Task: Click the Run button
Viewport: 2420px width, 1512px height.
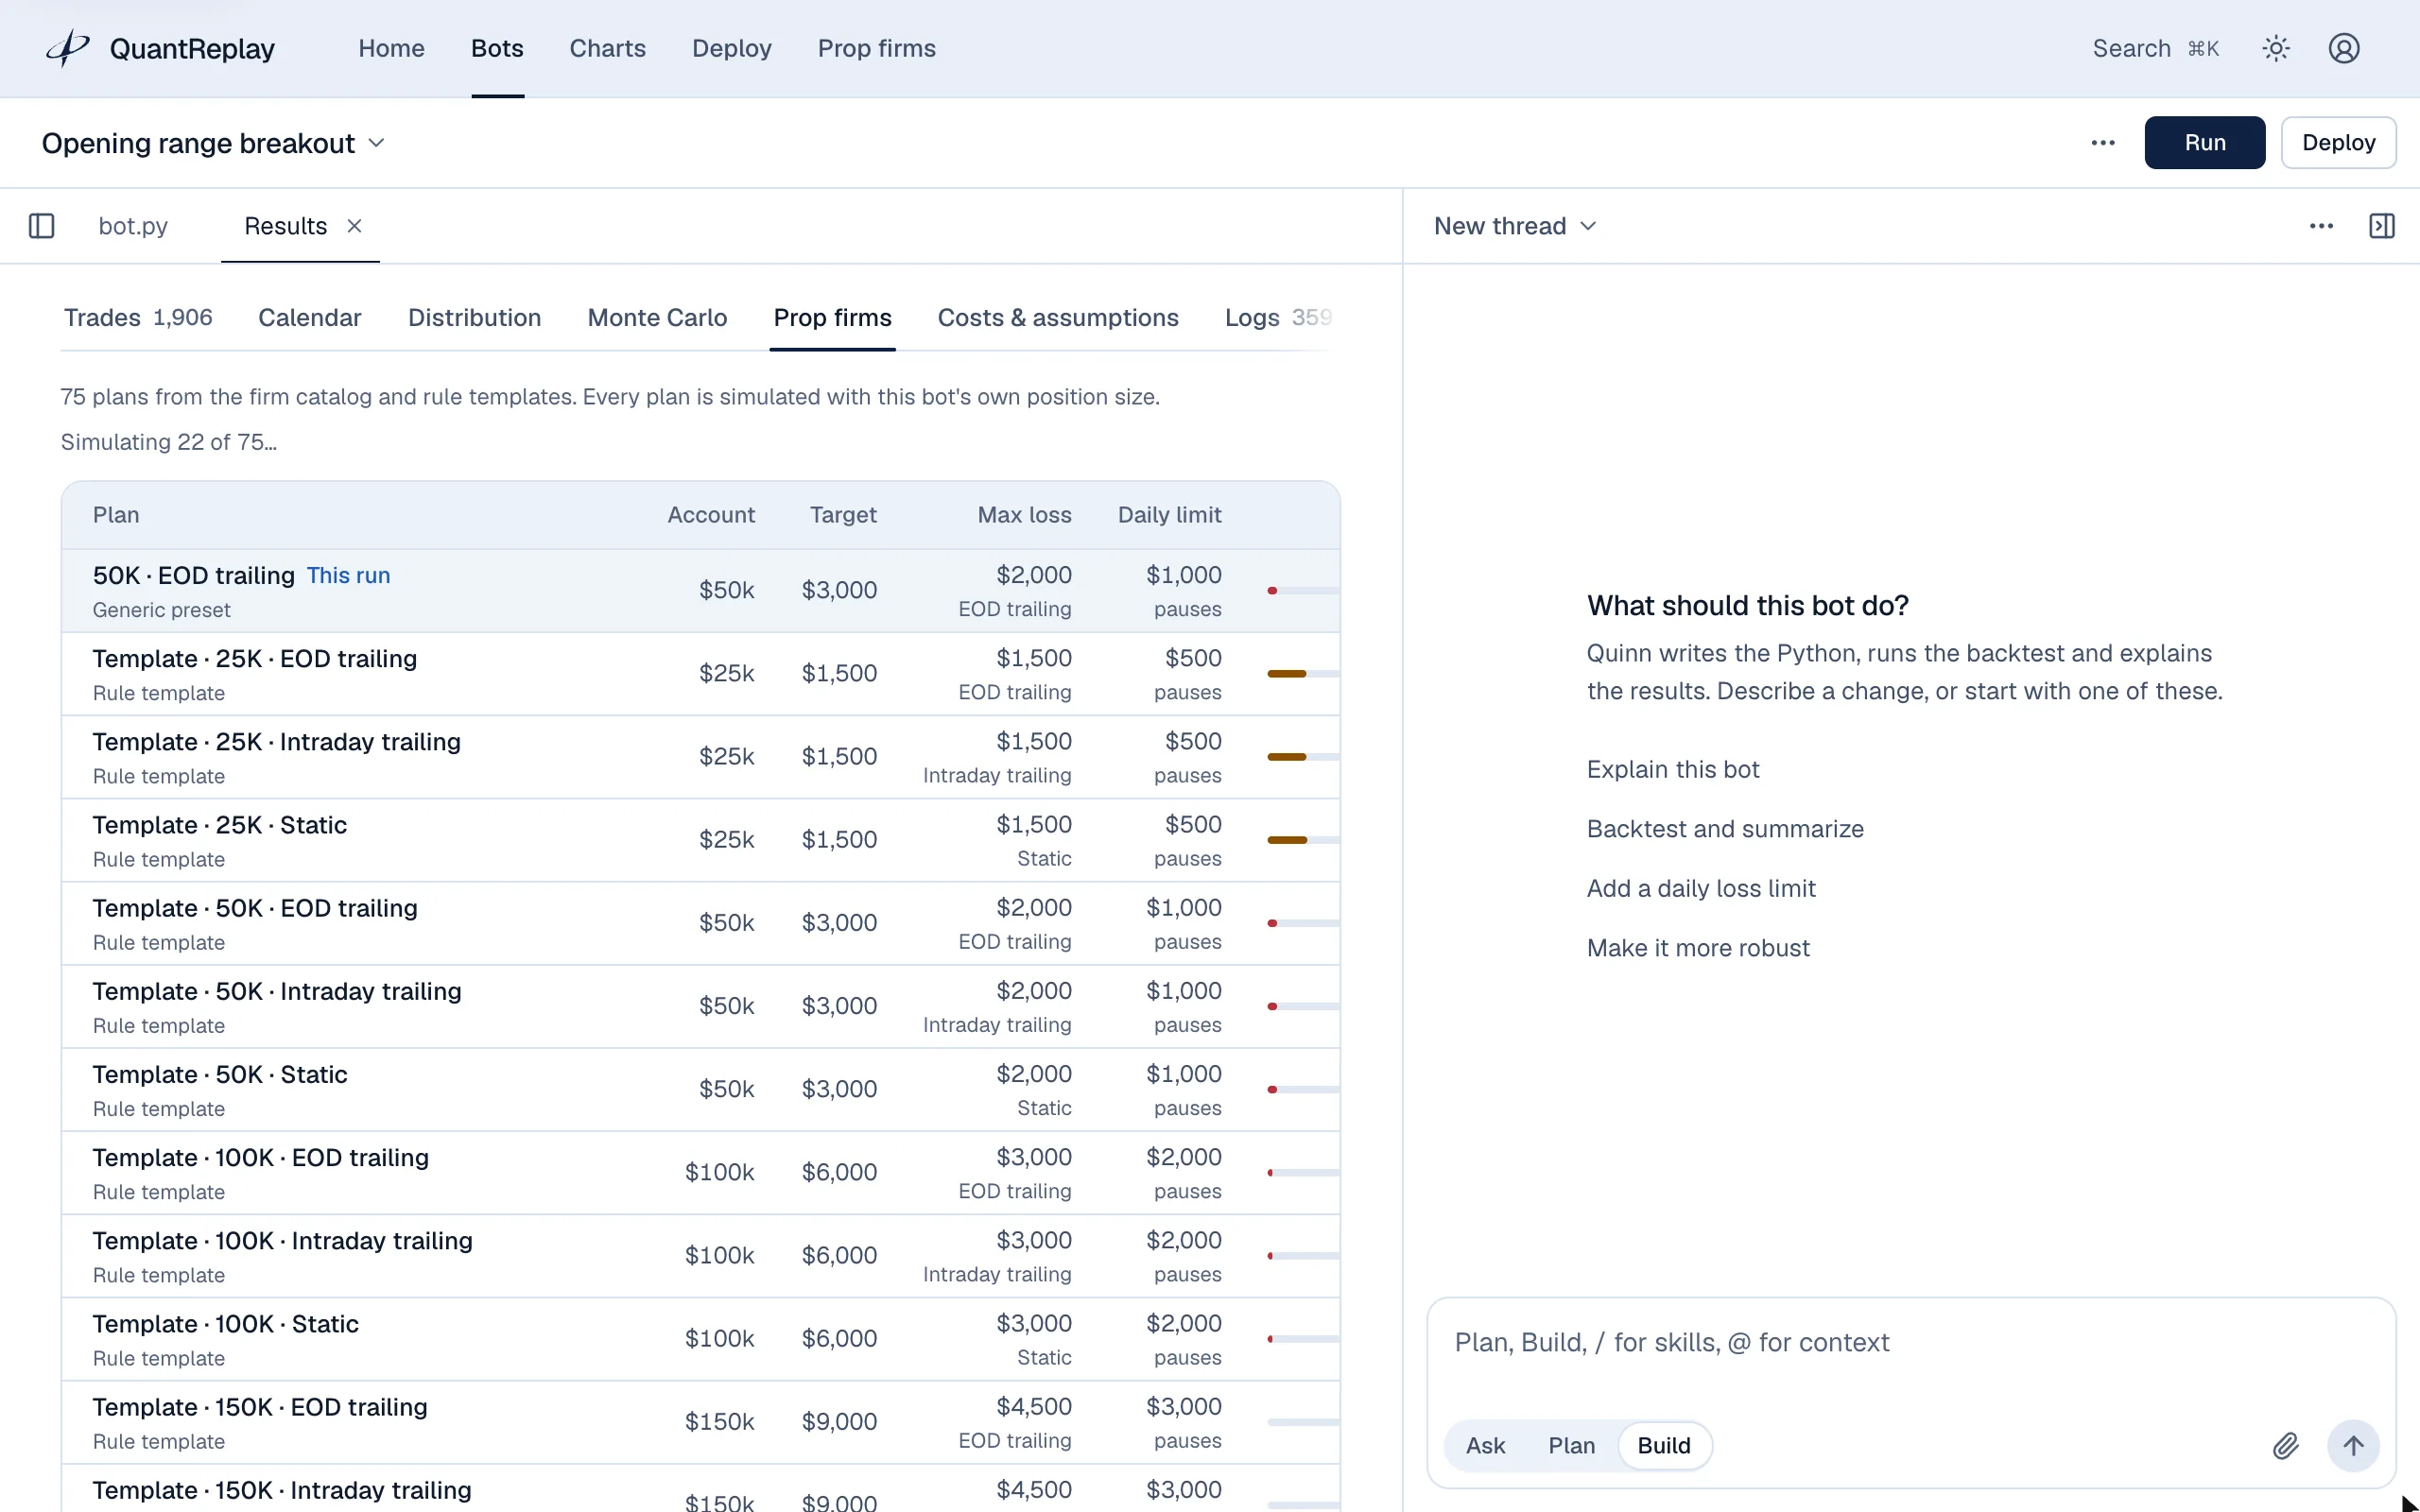Action: pos(2204,143)
